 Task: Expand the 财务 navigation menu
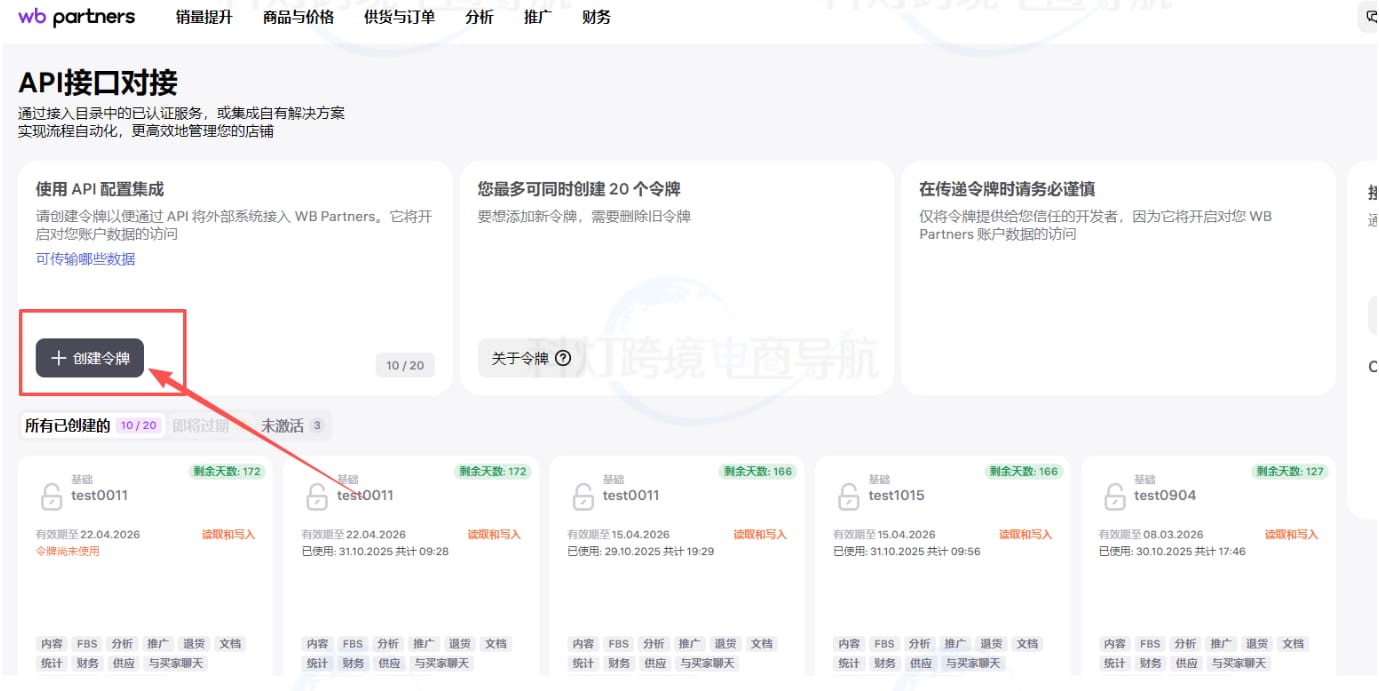click(596, 17)
